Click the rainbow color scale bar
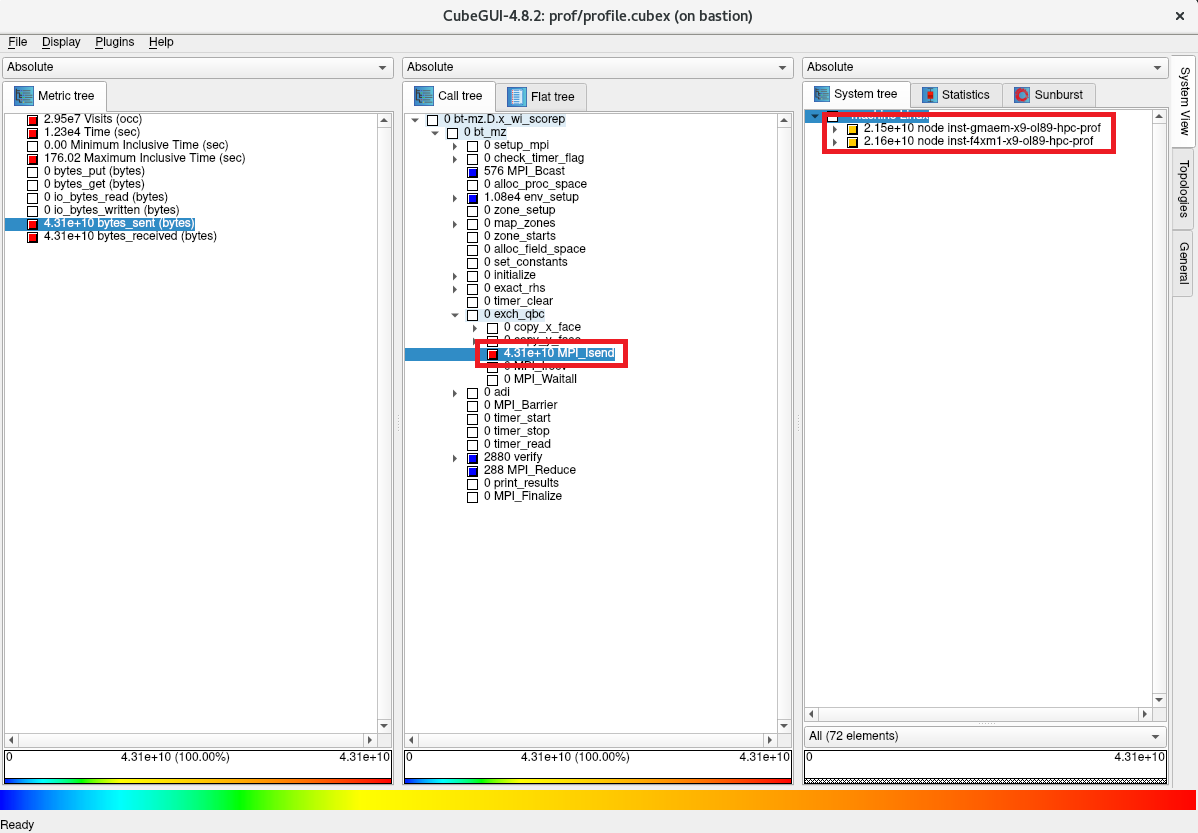Image resolution: width=1198 pixels, height=833 pixels. 598,800
